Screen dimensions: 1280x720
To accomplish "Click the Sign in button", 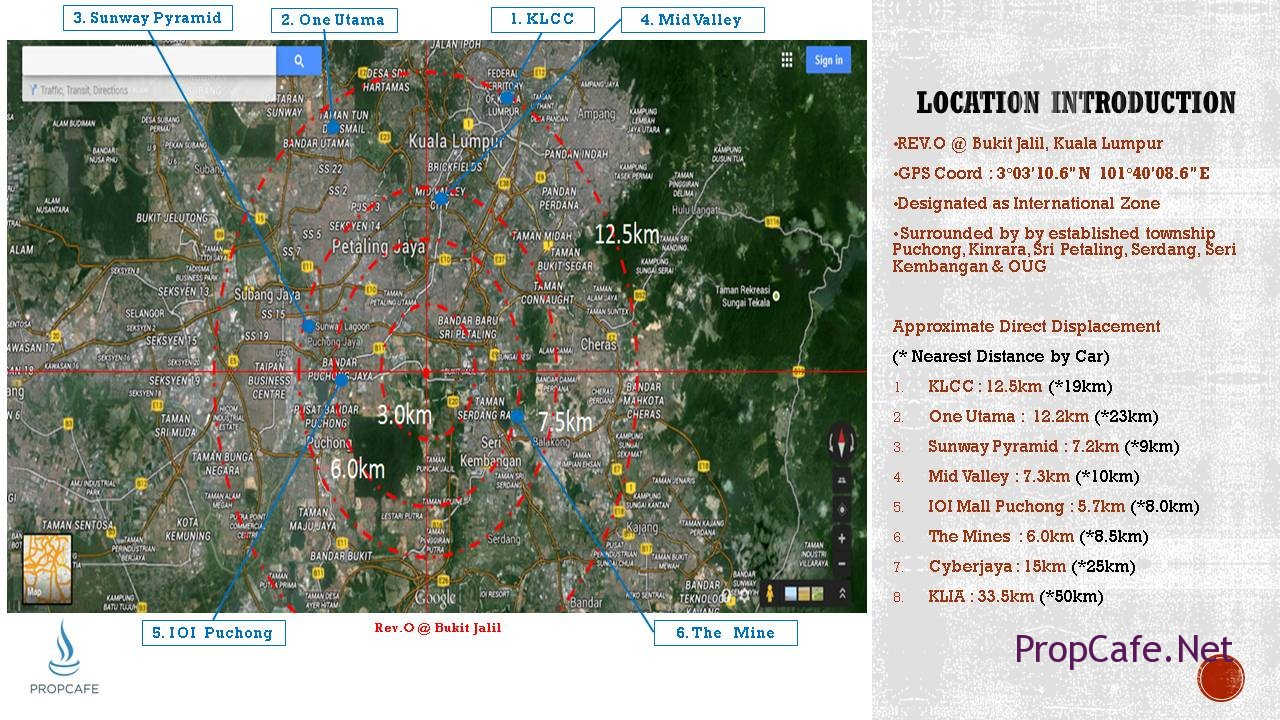I will pos(828,60).
